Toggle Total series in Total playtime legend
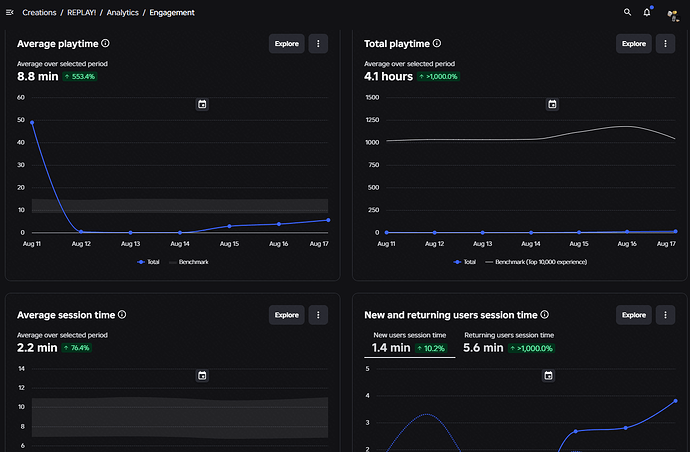 (x=465, y=262)
